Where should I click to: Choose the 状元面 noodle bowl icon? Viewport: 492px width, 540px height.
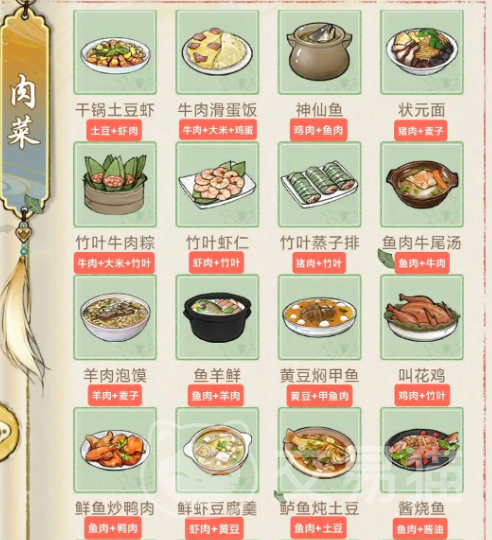coord(422,52)
